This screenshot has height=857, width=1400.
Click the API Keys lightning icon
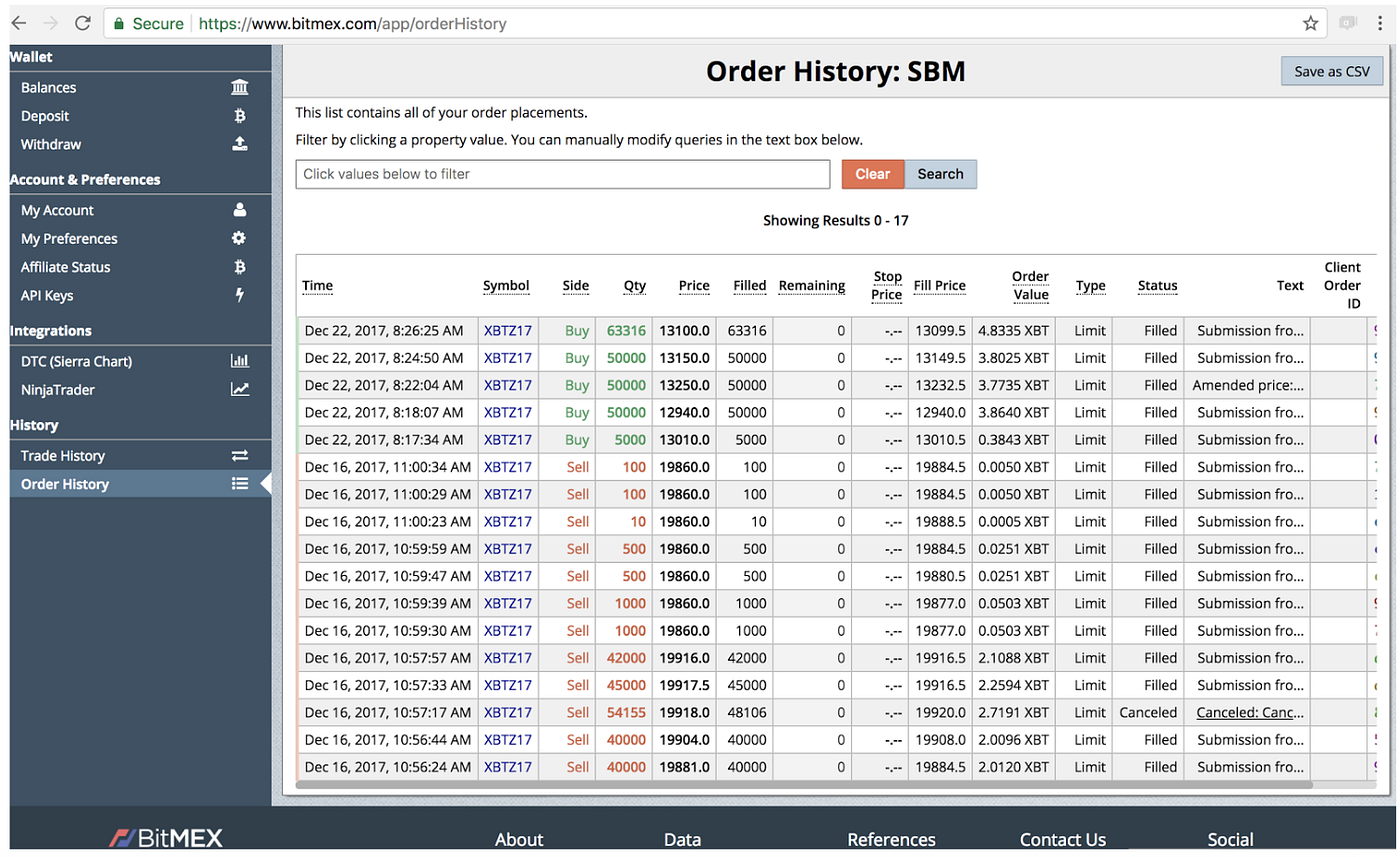click(239, 295)
